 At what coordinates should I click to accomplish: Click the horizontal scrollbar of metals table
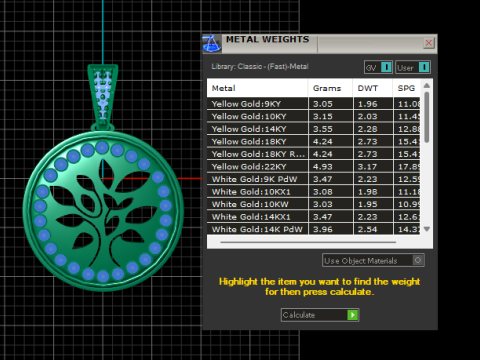[x=308, y=242]
